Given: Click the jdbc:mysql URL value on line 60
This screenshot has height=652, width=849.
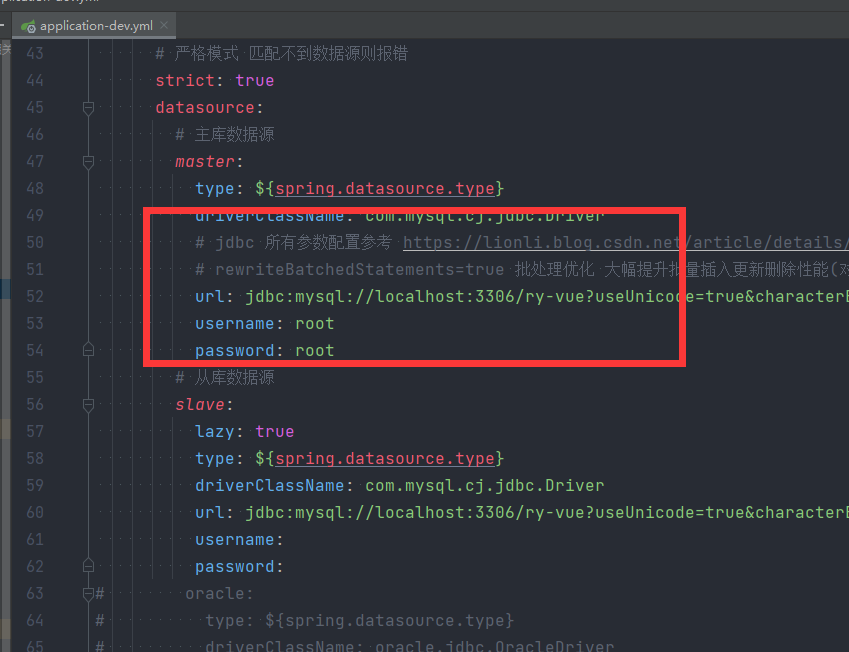Looking at the screenshot, I should 547,513.
